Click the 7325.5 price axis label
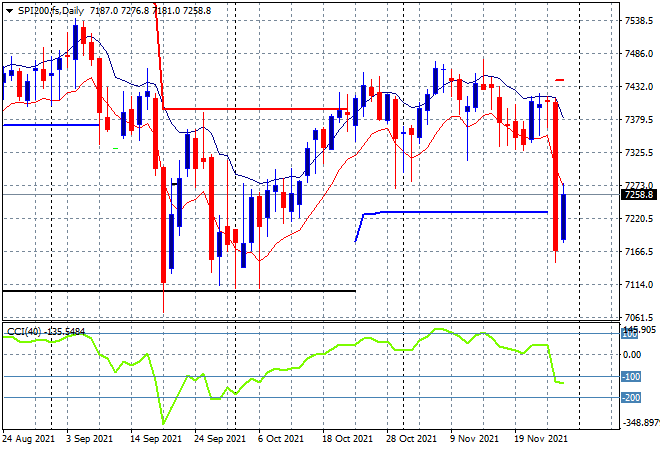 coord(639,152)
